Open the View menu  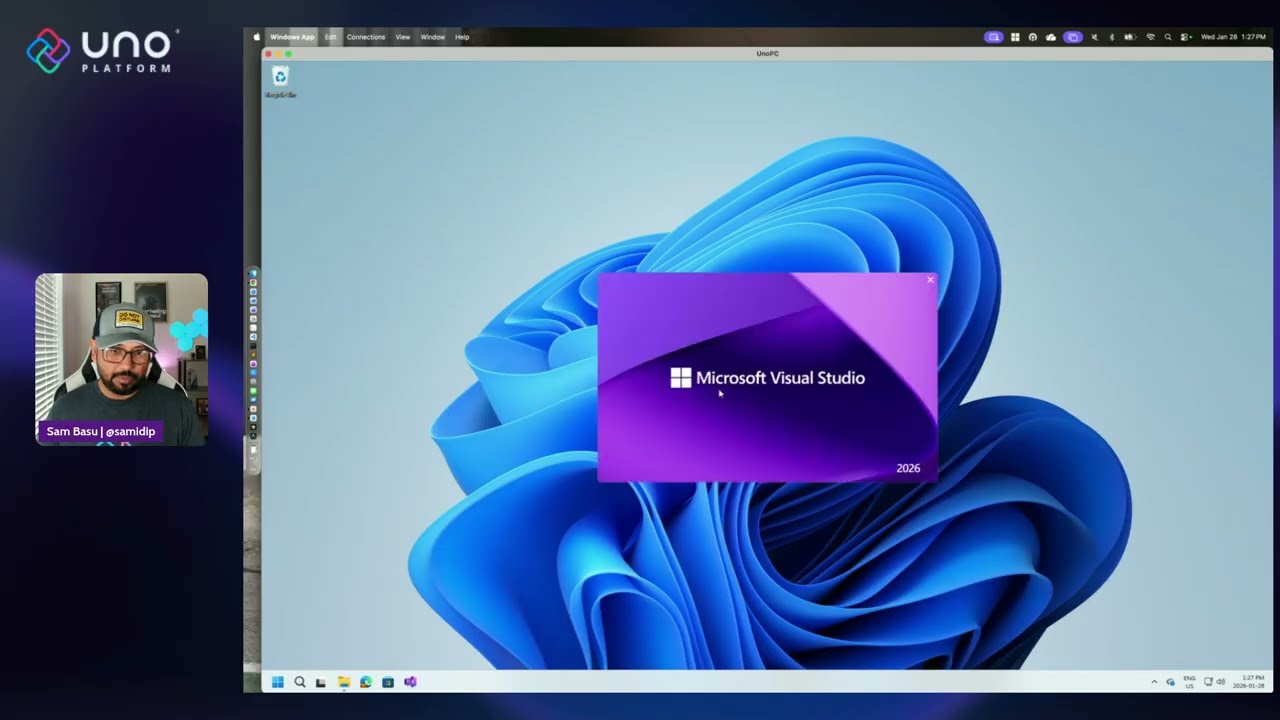click(x=403, y=37)
